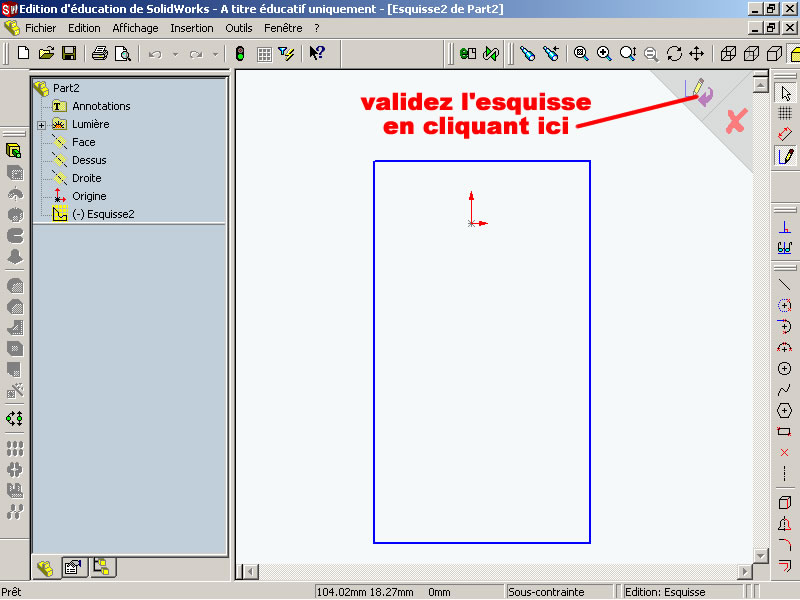Screen dimensions: 800x600
Task: Confirm the sketch with the top-right pencil icon
Action: (x=700, y=92)
